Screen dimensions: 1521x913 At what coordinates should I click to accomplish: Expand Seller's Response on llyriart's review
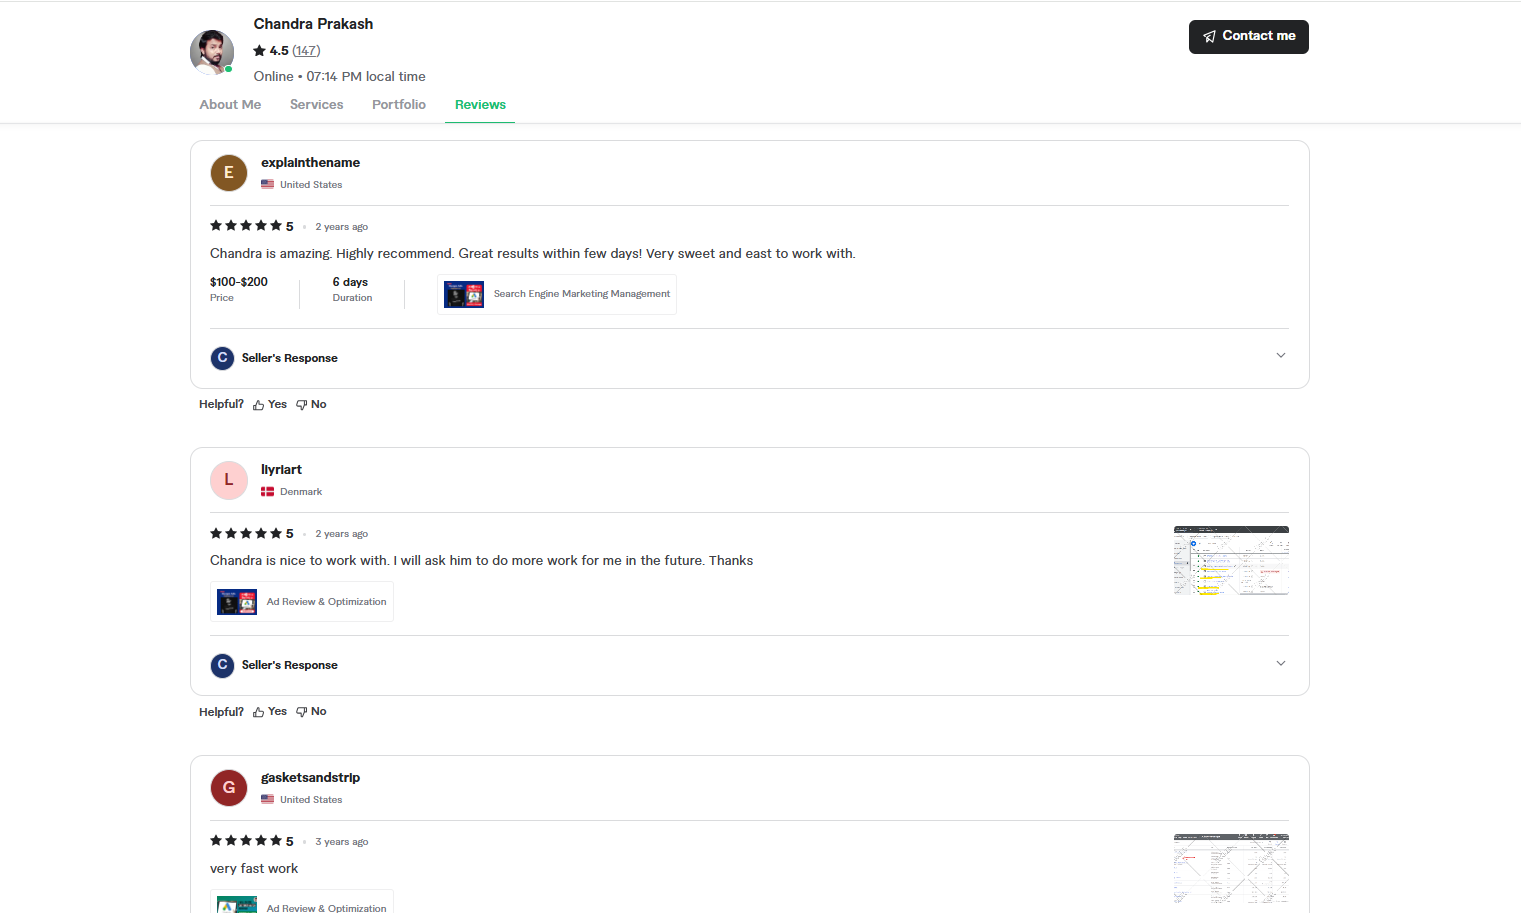(1280, 664)
